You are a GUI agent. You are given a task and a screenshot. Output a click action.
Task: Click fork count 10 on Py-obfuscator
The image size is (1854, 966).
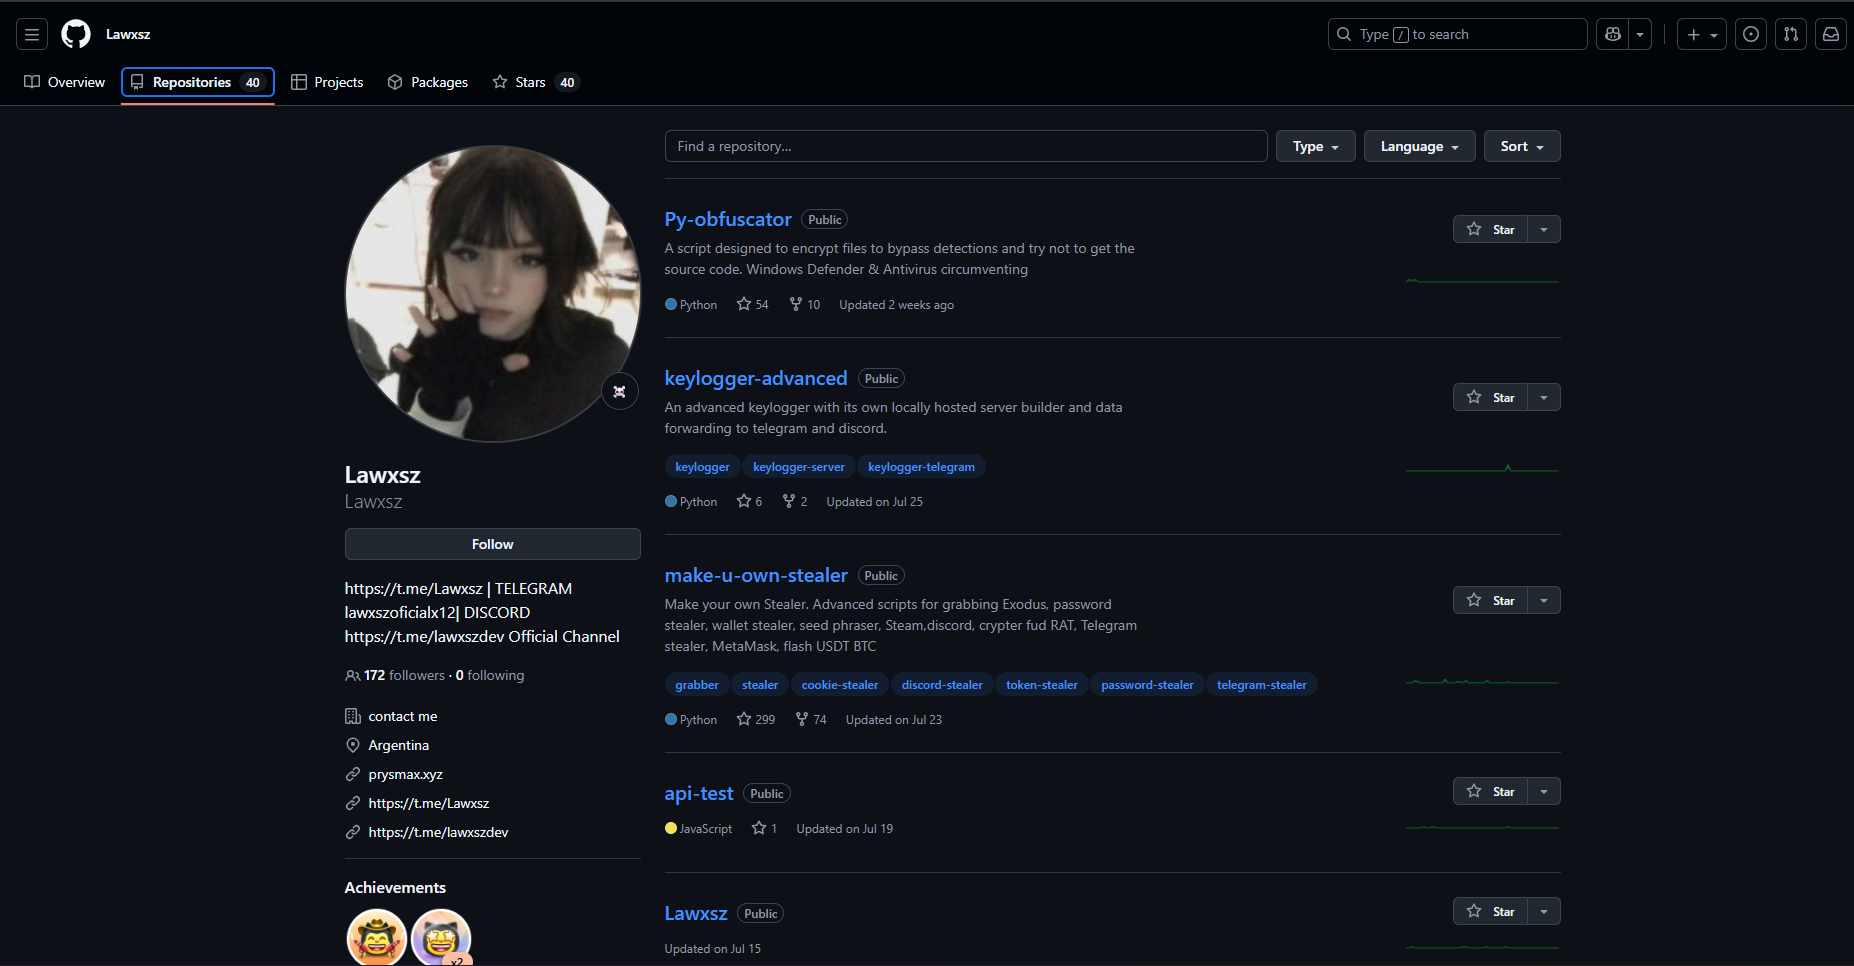point(804,304)
